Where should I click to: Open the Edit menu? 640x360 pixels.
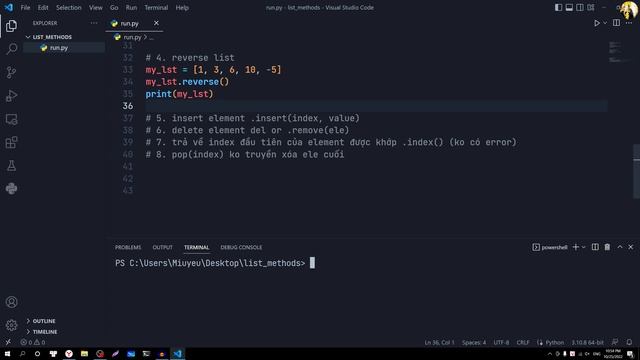click(x=43, y=7)
